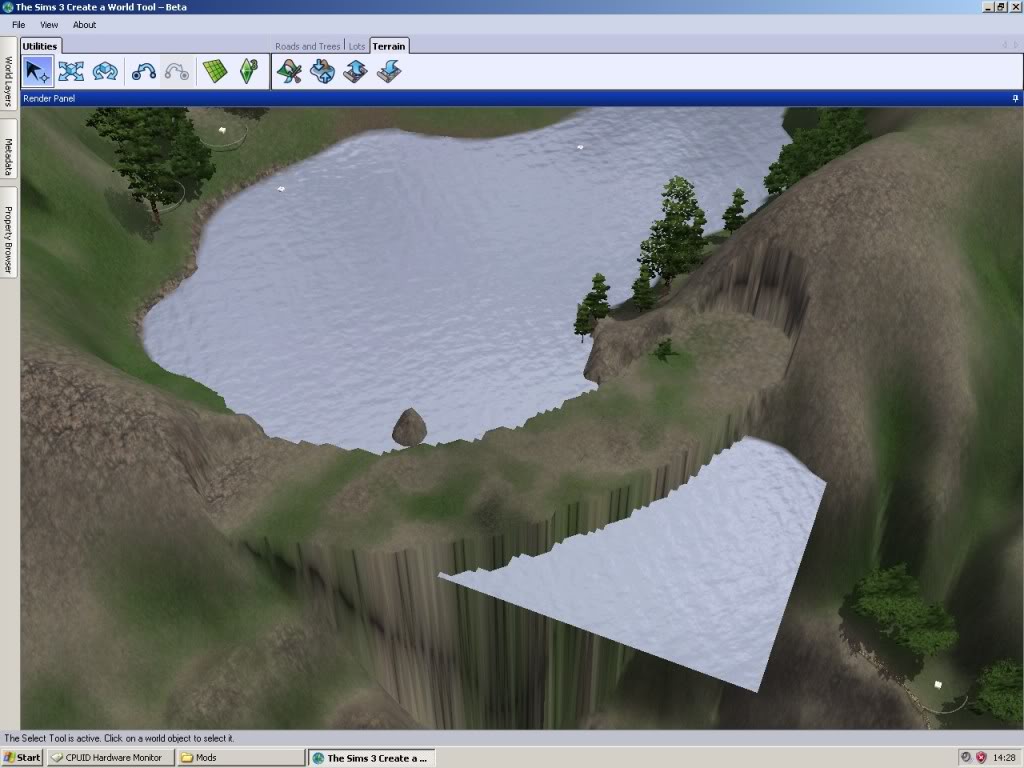Image resolution: width=1024 pixels, height=768 pixels.
Task: Switch to Roads and Trees tab
Action: (308, 46)
